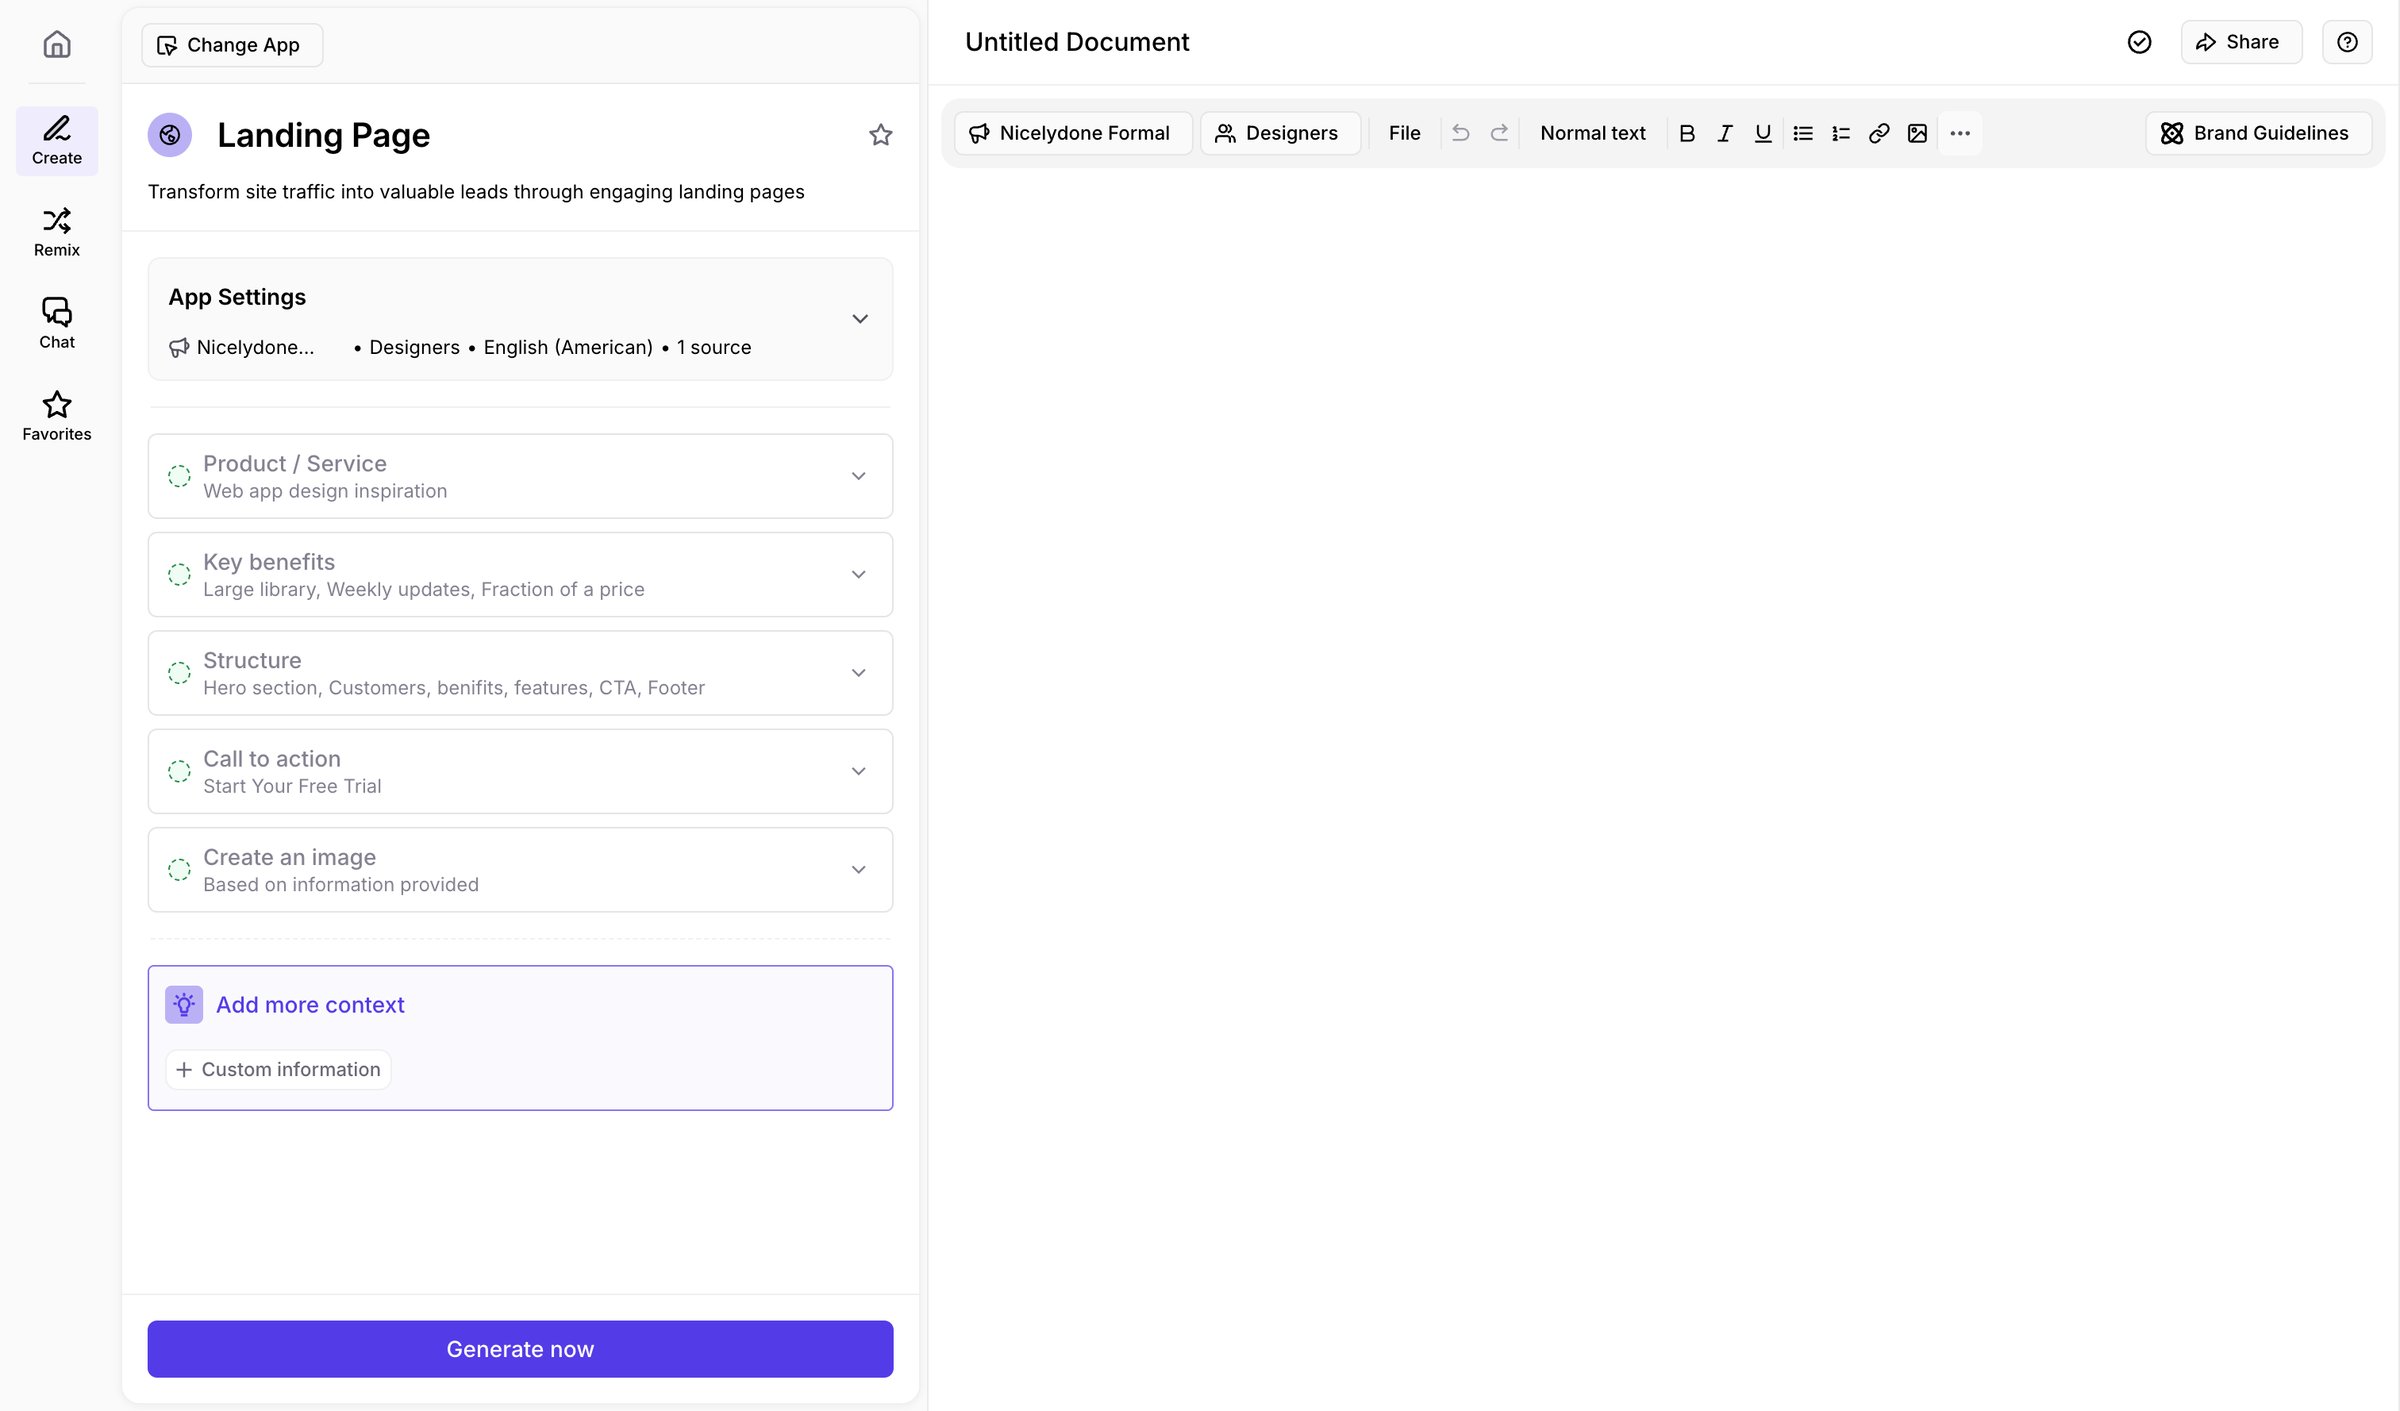This screenshot has width=2400, height=1411.
Task: Open the File menu
Action: [1404, 133]
